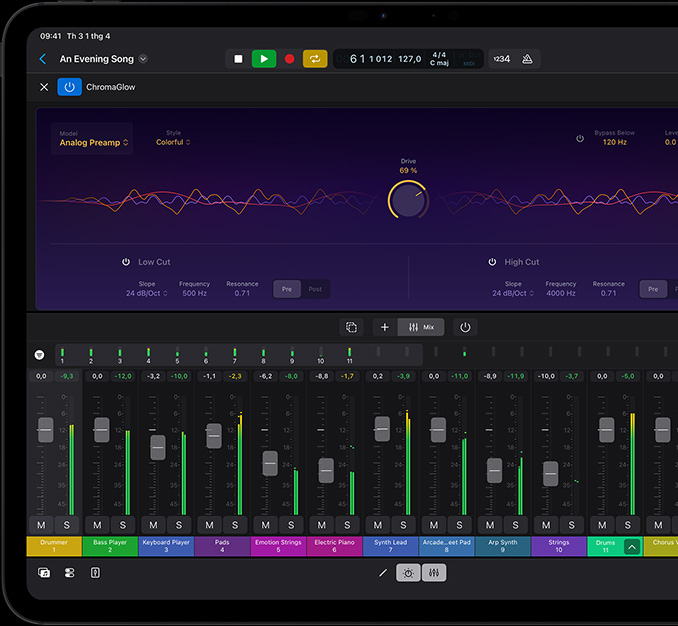Click the metronome icon
Viewport: 678px width, 626px height.
pos(527,59)
